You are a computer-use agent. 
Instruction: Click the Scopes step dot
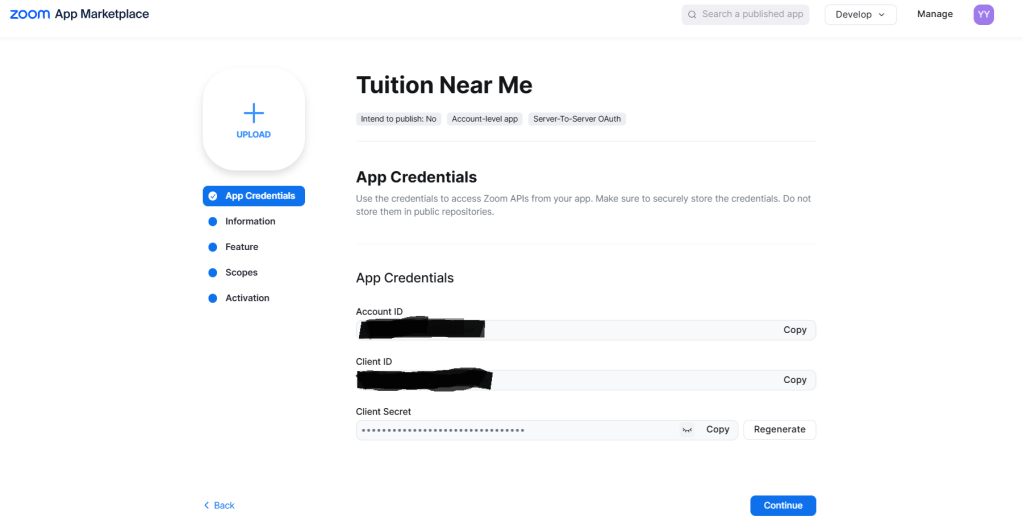point(213,273)
